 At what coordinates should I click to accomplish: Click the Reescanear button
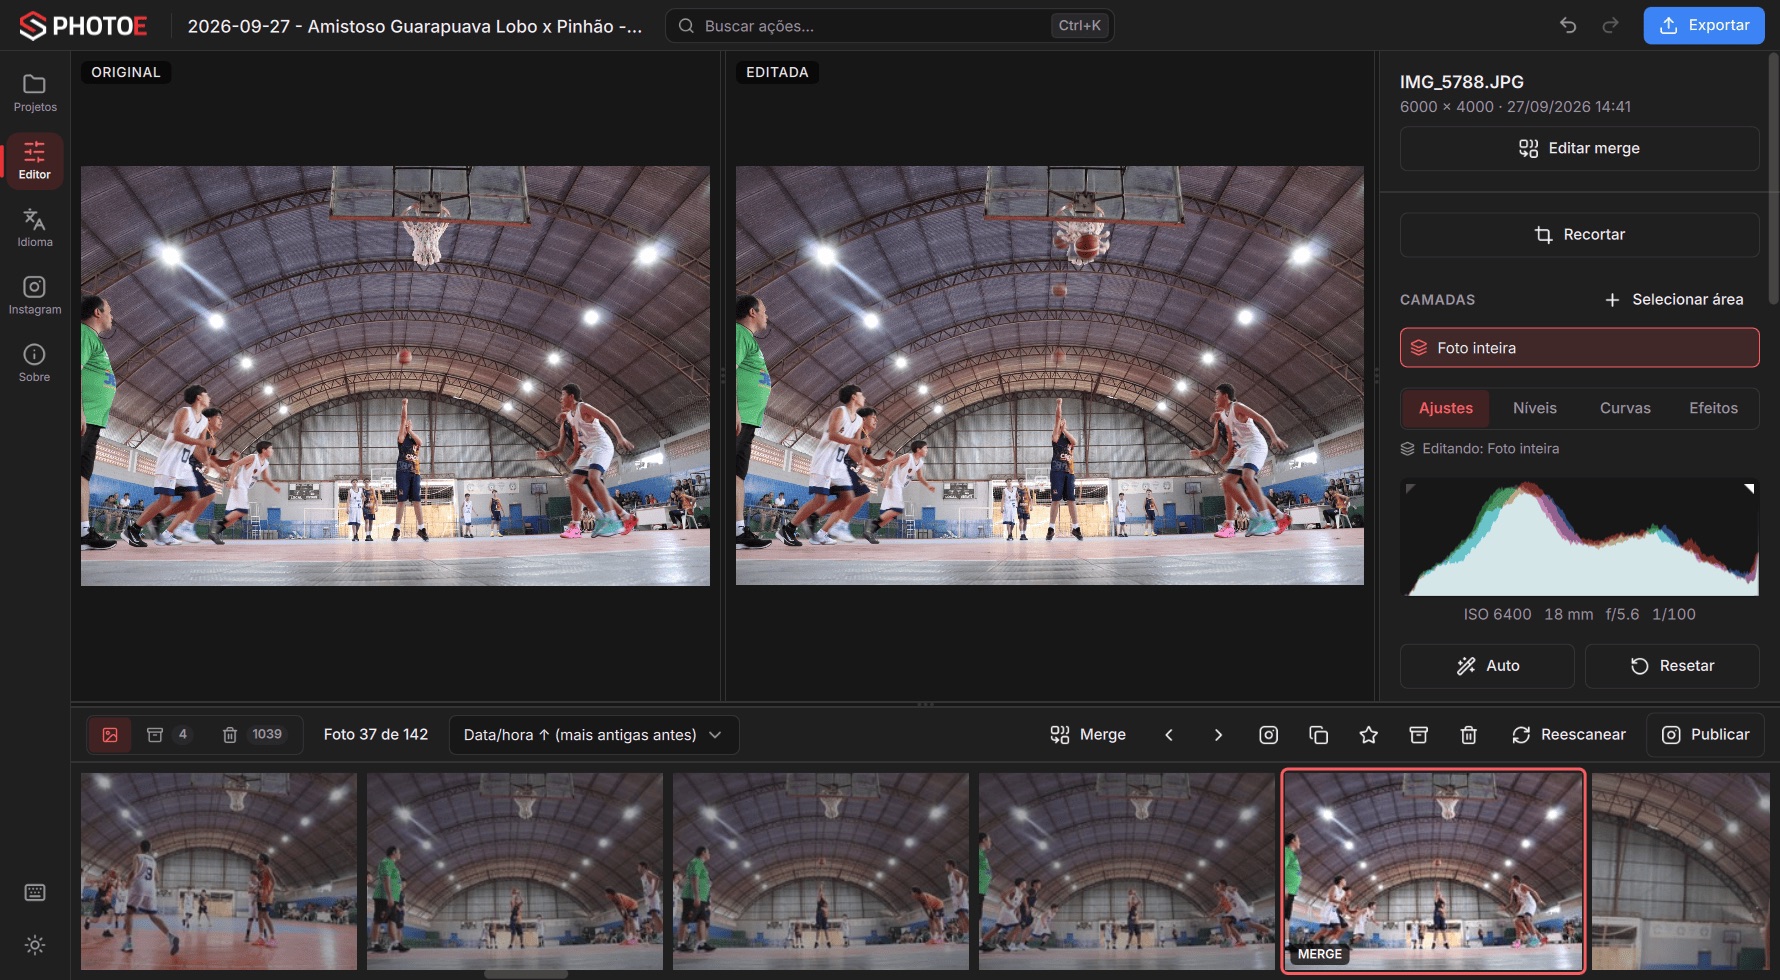1568,735
